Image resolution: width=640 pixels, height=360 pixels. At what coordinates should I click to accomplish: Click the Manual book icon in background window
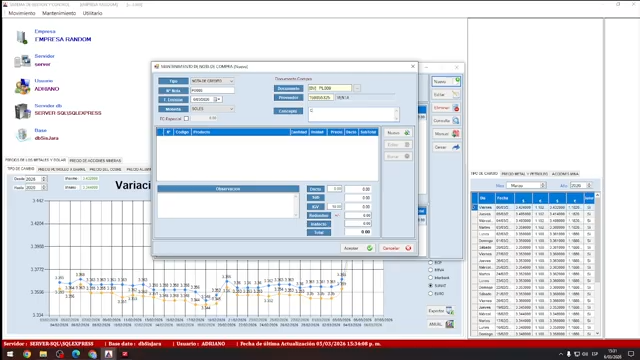456,134
